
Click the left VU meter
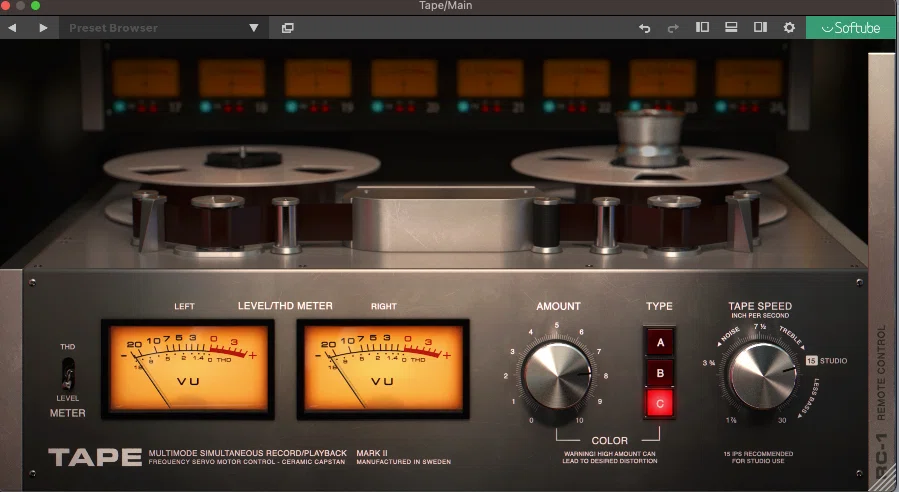point(188,369)
